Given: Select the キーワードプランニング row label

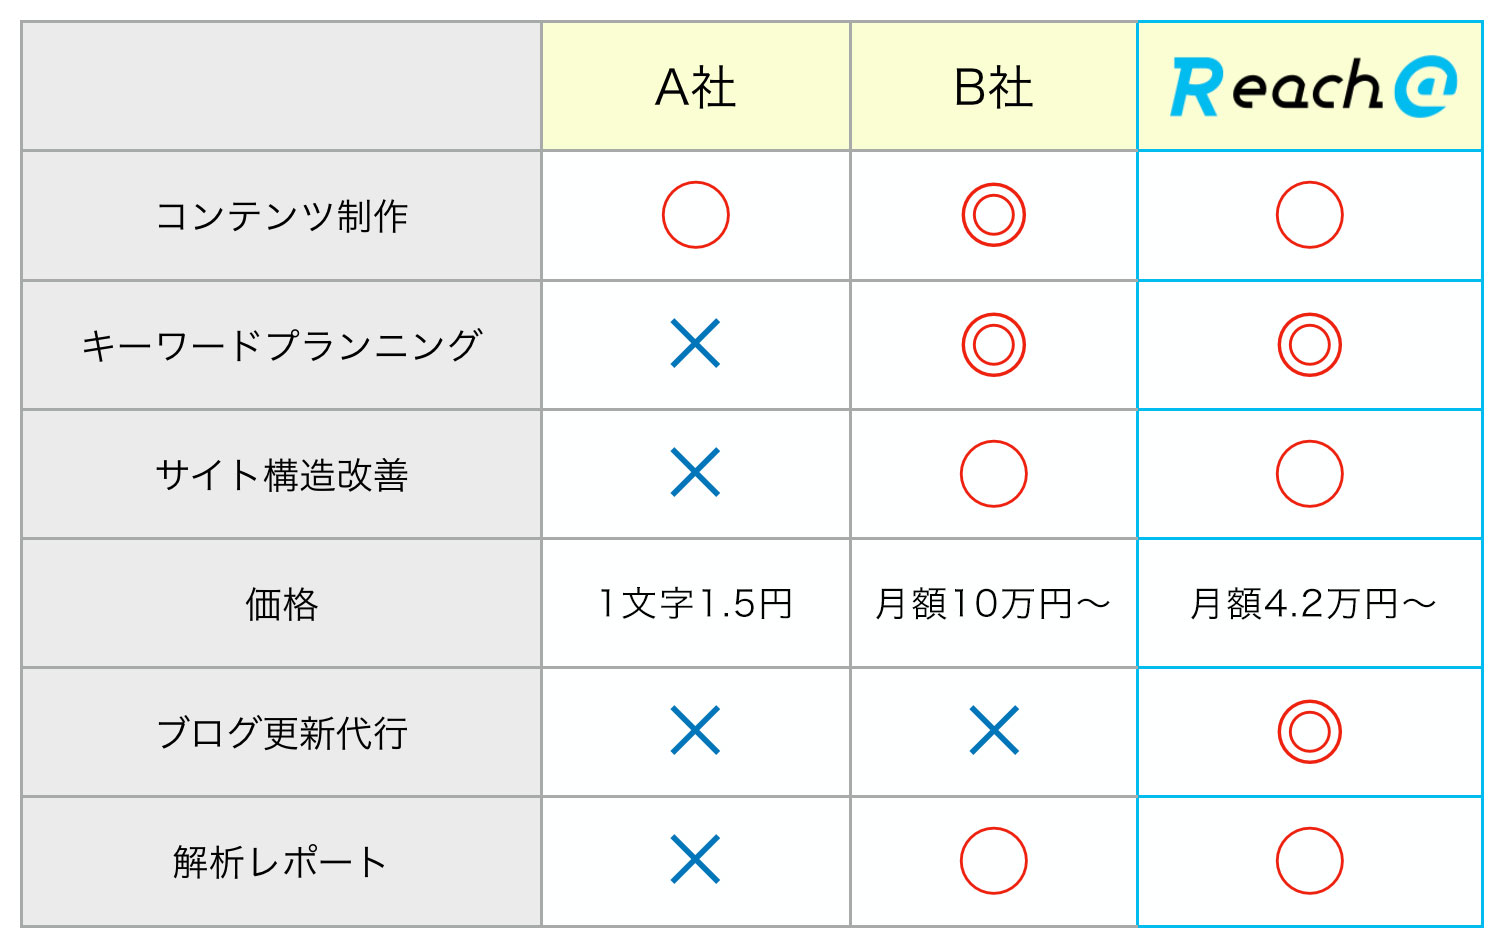Looking at the screenshot, I should [x=282, y=345].
